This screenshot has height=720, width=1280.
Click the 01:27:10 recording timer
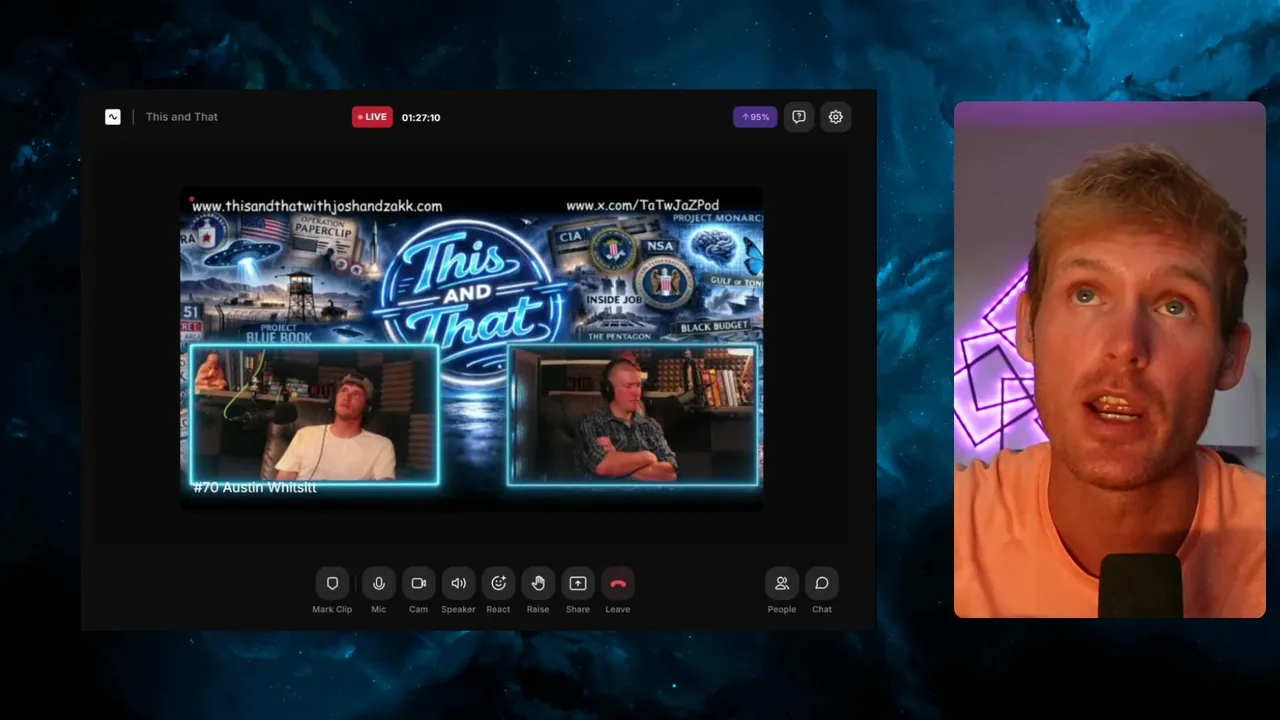[421, 117]
